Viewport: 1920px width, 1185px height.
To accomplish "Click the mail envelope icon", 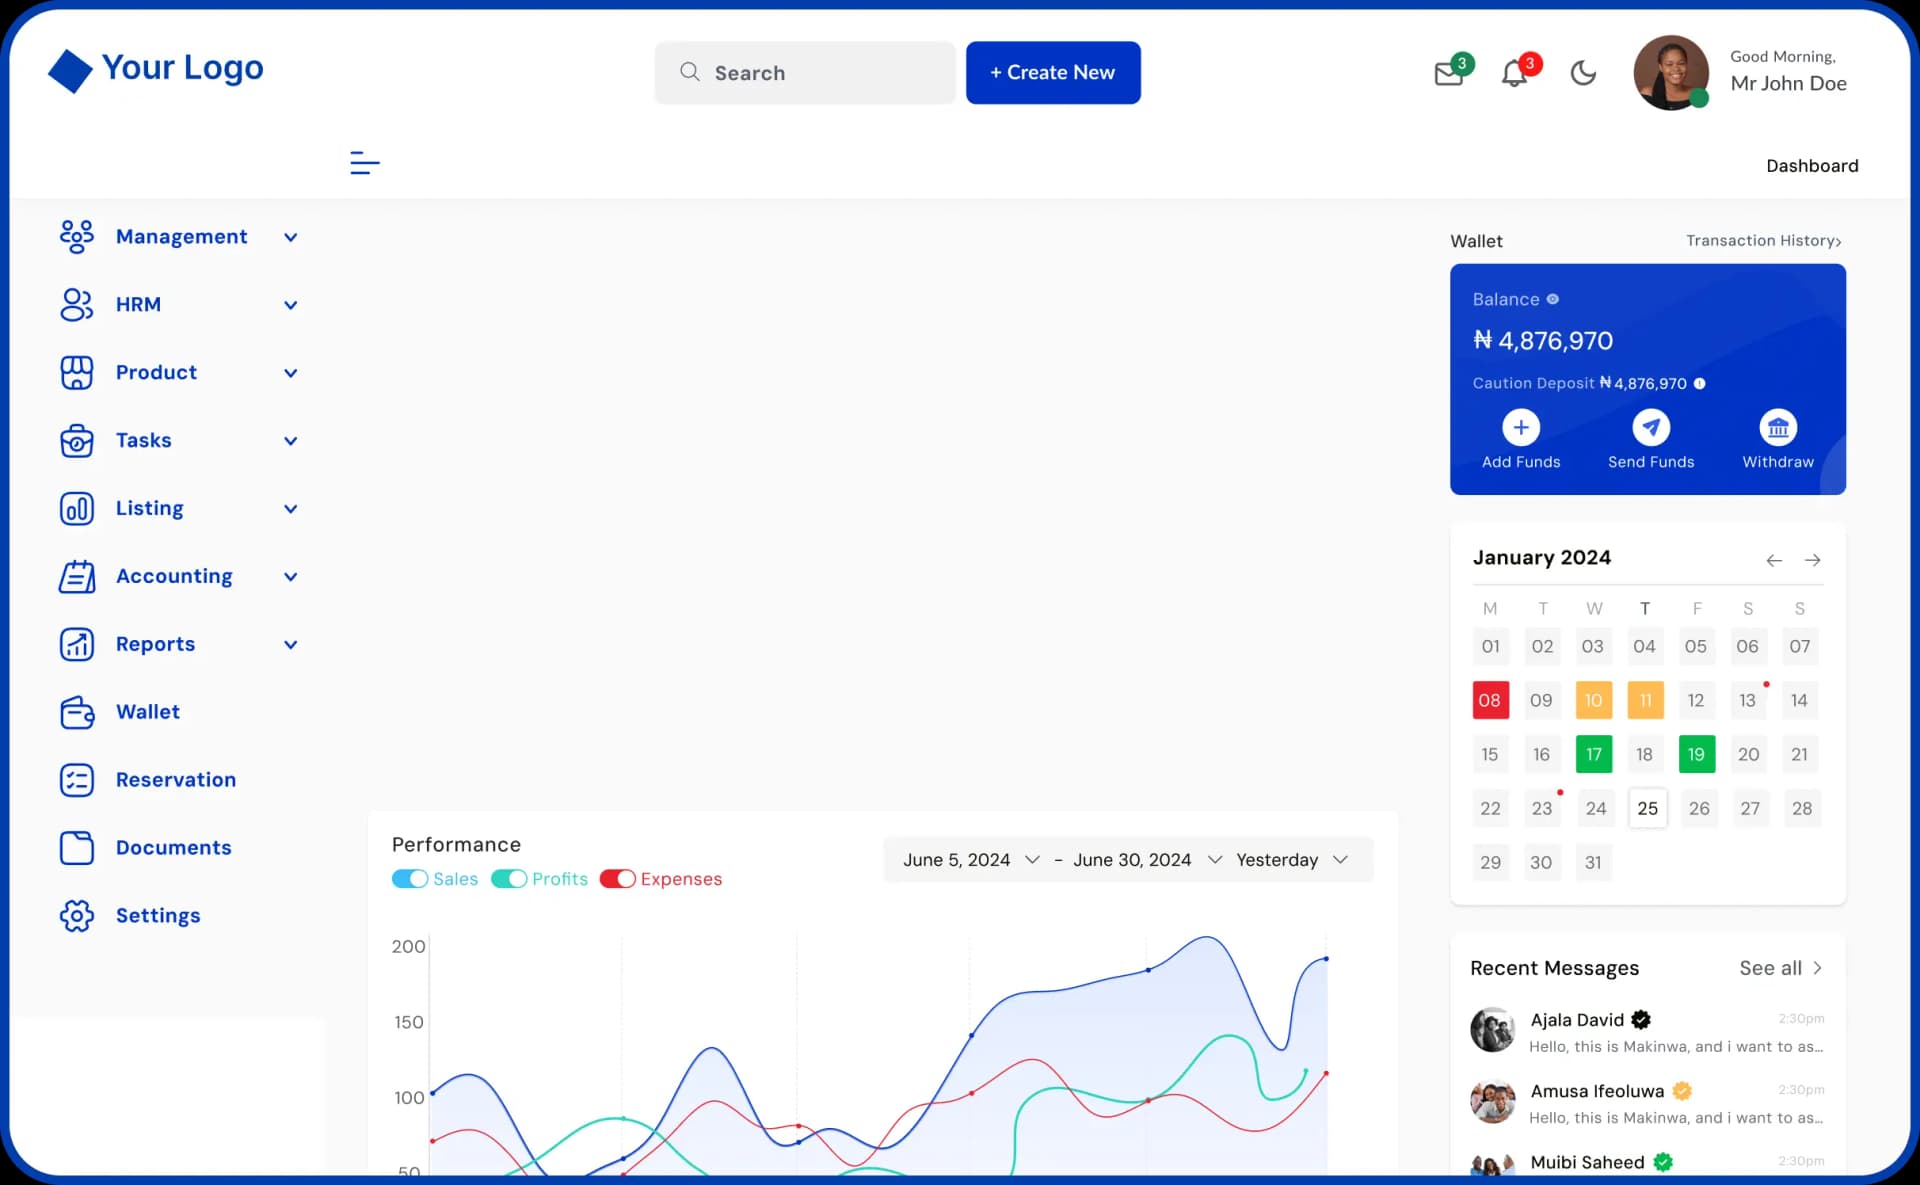I will [1448, 74].
